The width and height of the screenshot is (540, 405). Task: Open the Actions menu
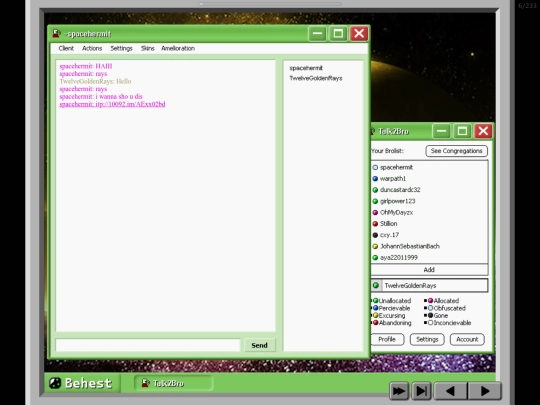92,48
